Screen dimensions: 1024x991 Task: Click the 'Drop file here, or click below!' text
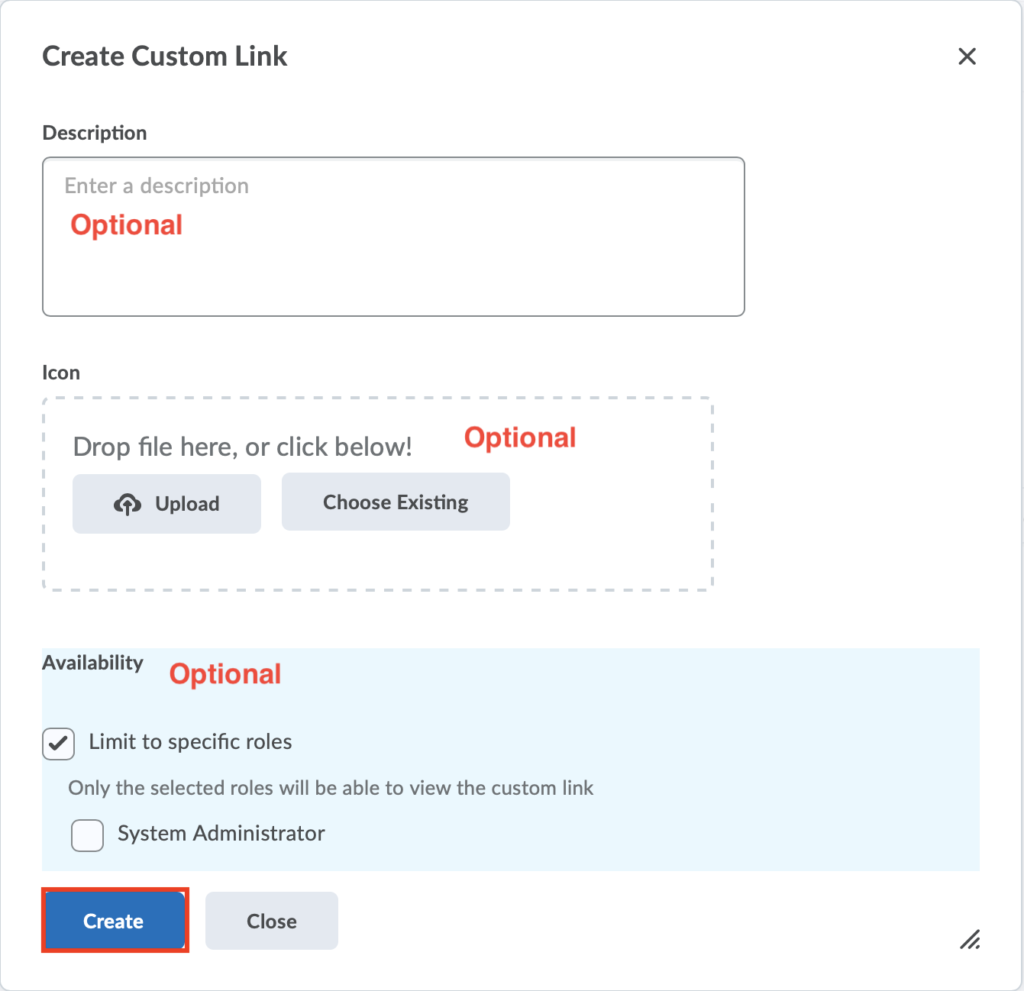click(x=242, y=447)
